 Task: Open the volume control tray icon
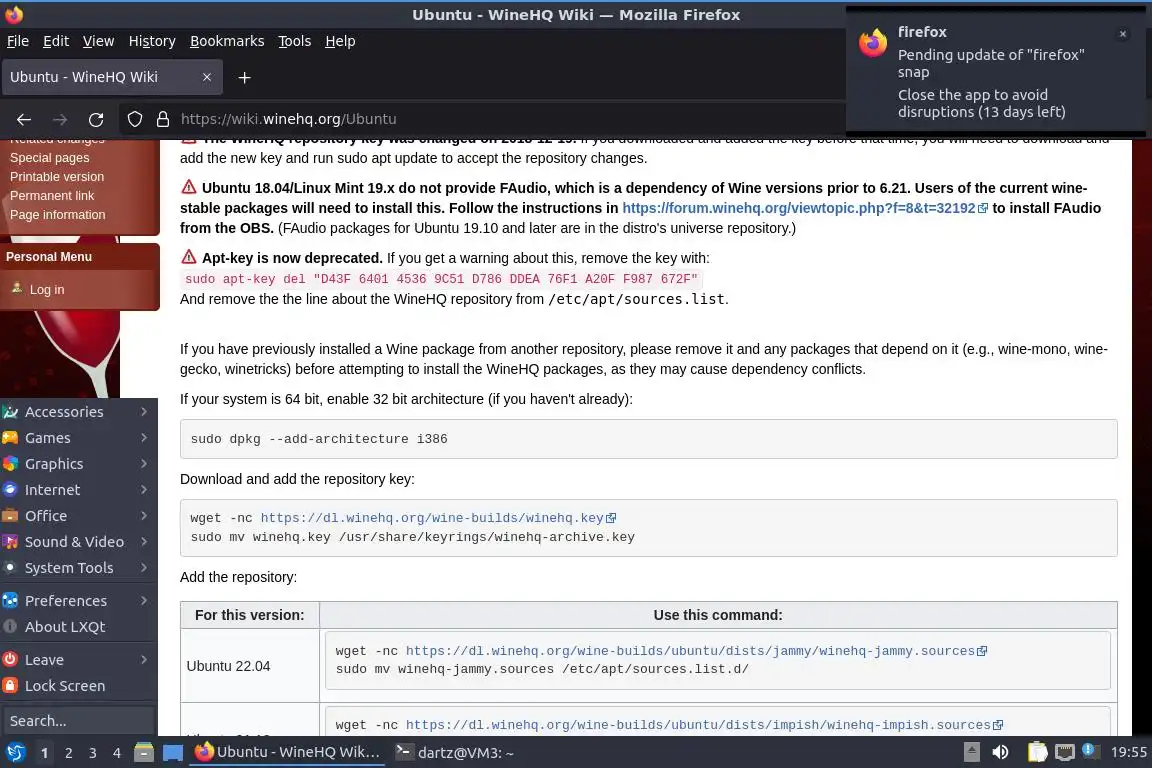coord(1001,752)
